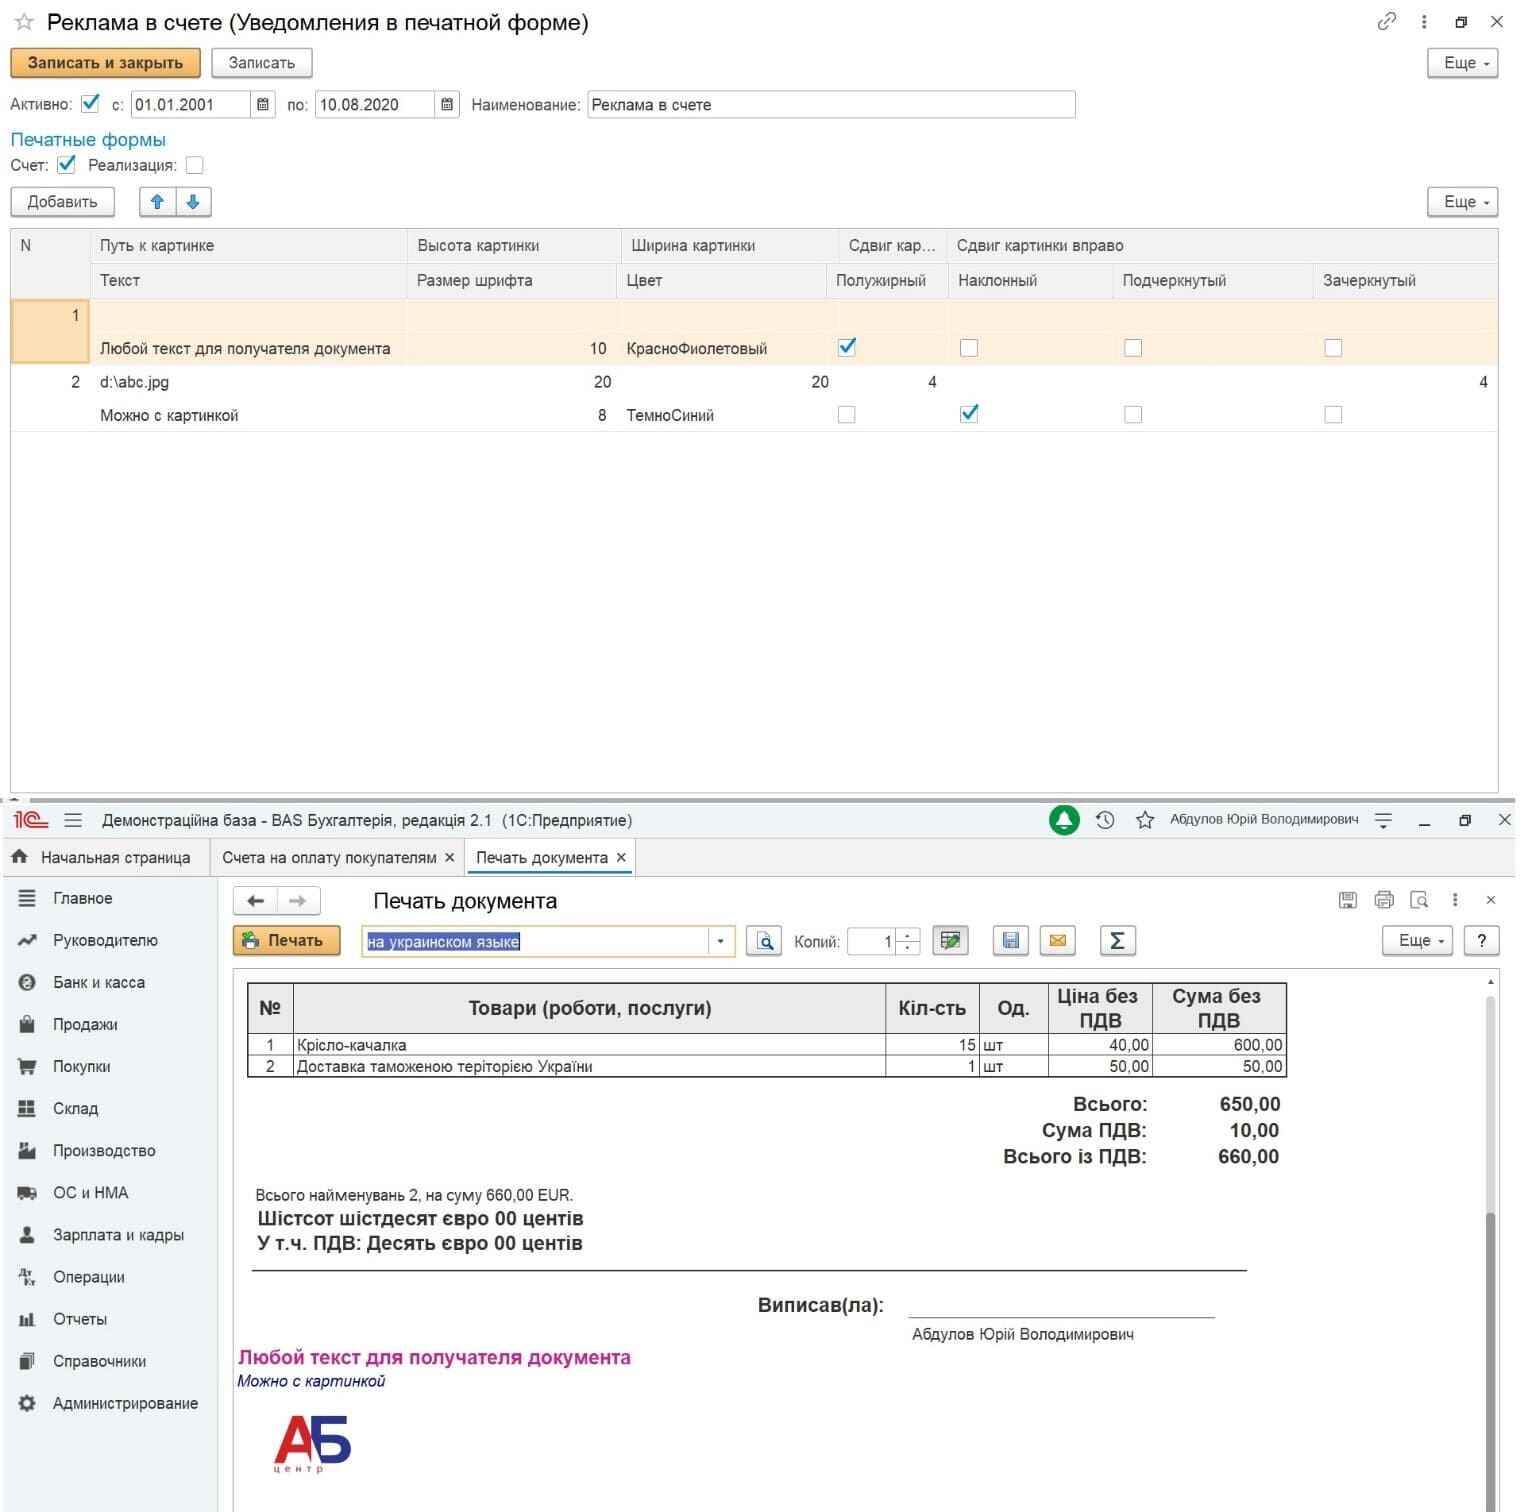Image resolution: width=1524 pixels, height=1512 pixels.
Task: Uncheck Наклонный checkbox in row 2
Action: pos(968,414)
